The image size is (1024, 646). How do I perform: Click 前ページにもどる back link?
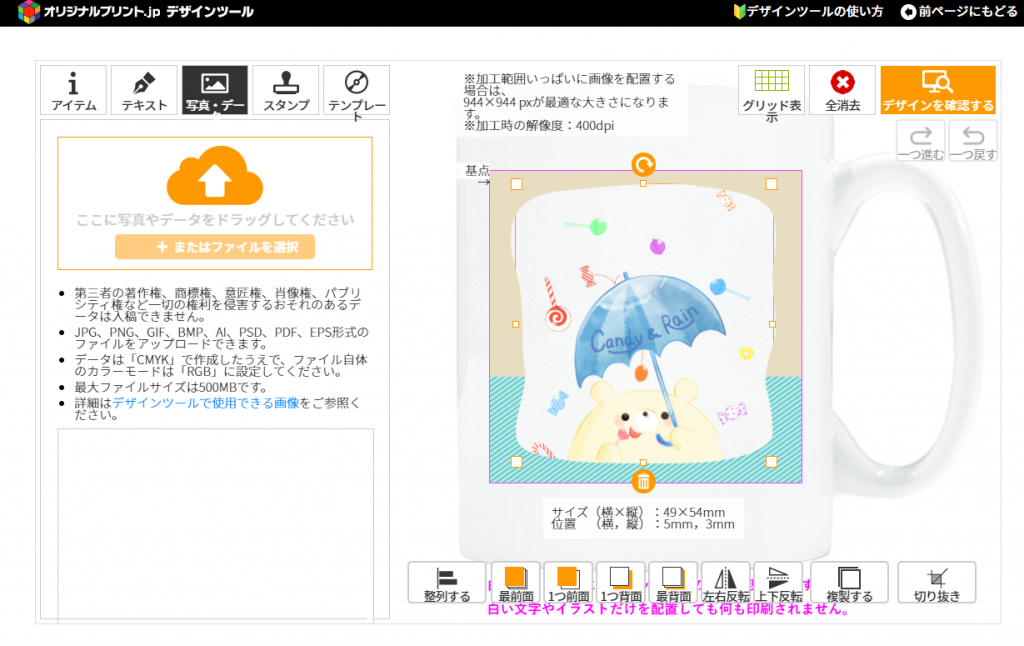tap(959, 12)
